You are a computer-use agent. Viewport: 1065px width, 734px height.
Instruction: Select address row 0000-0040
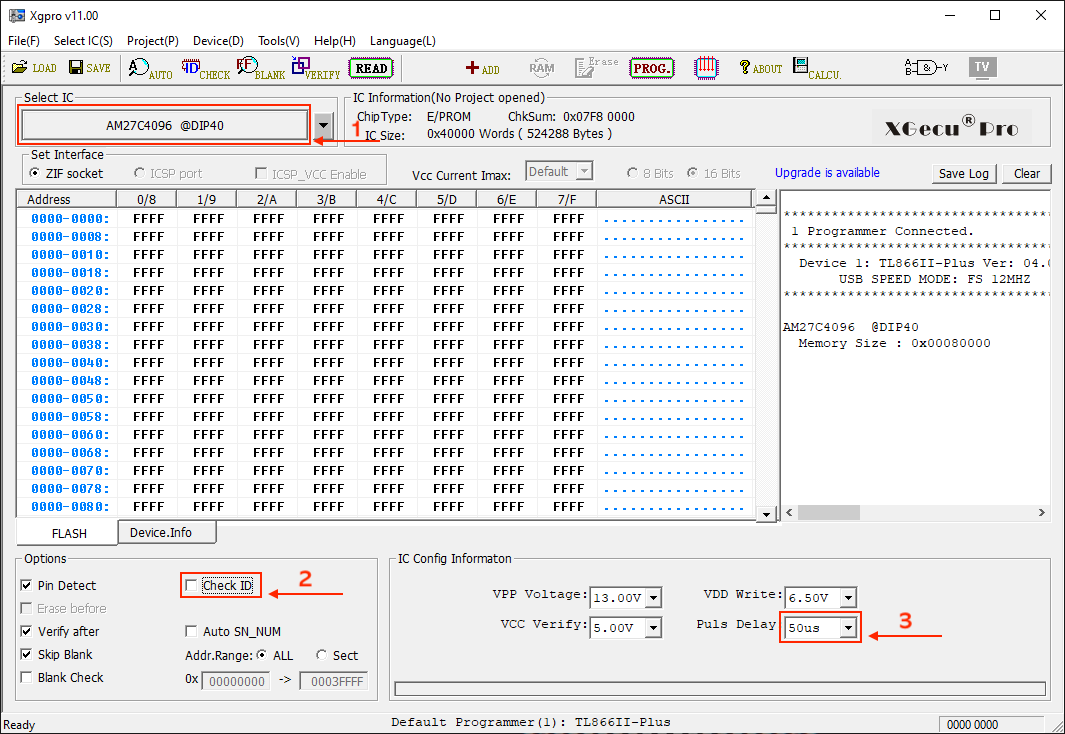tap(70, 363)
